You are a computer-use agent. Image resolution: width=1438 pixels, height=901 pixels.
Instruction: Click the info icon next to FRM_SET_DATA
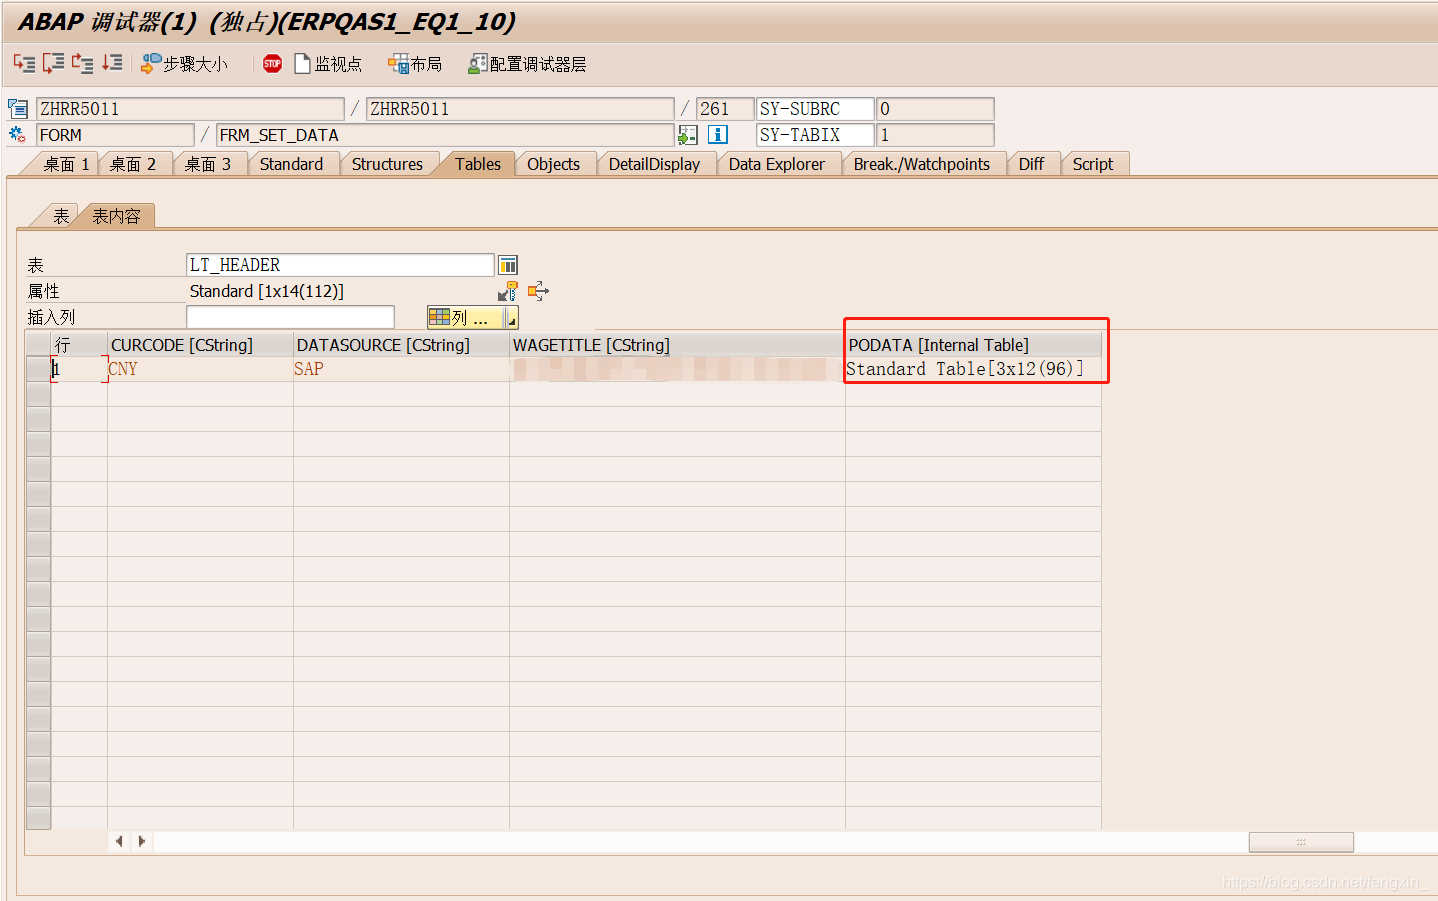tap(718, 134)
